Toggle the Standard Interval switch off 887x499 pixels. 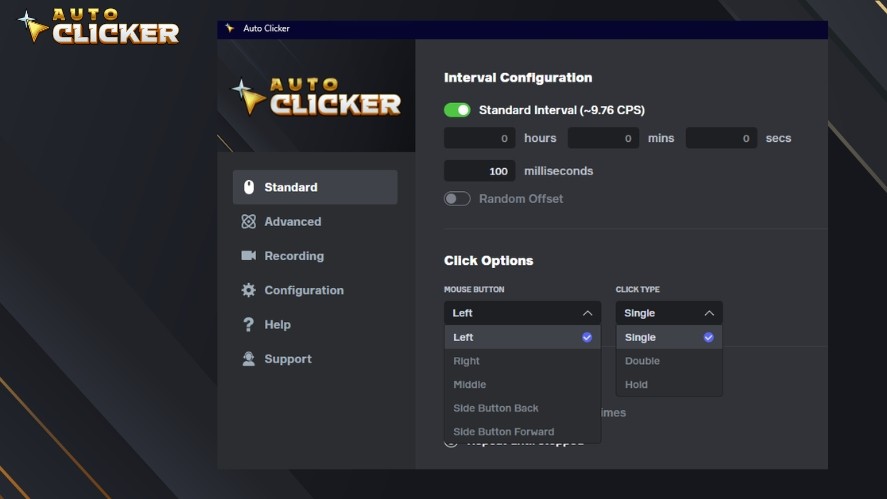(457, 110)
